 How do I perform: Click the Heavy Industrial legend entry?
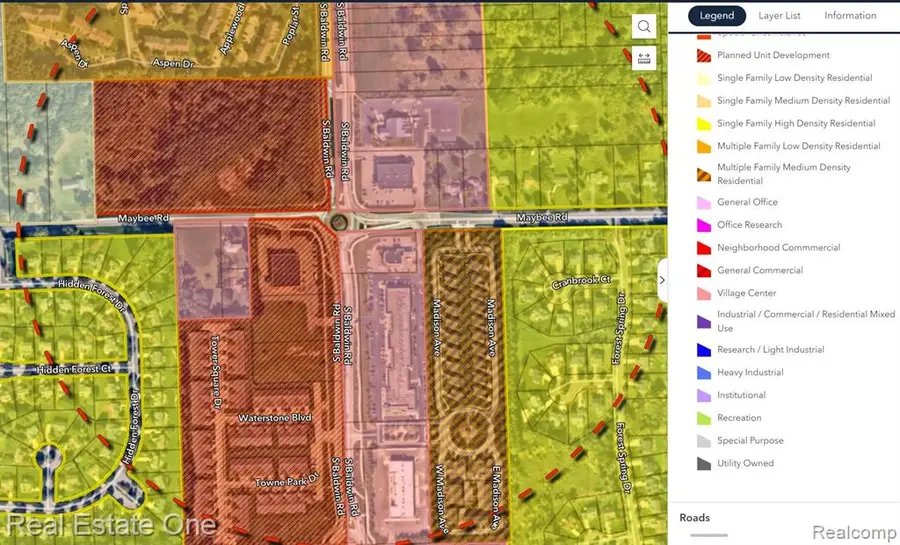point(750,372)
